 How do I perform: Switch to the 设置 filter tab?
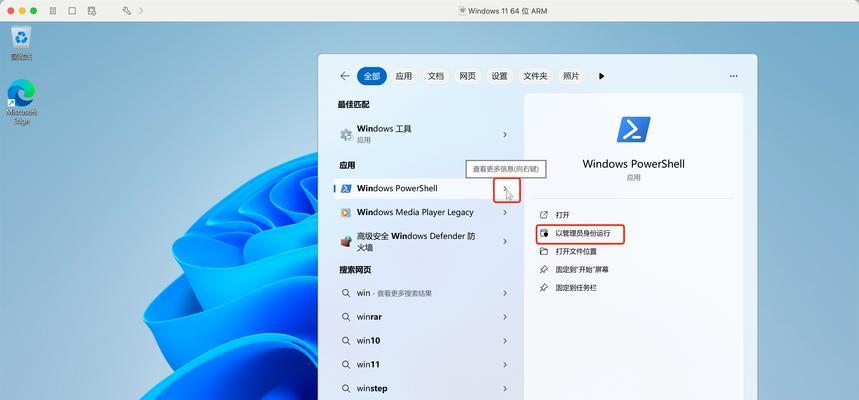(499, 76)
